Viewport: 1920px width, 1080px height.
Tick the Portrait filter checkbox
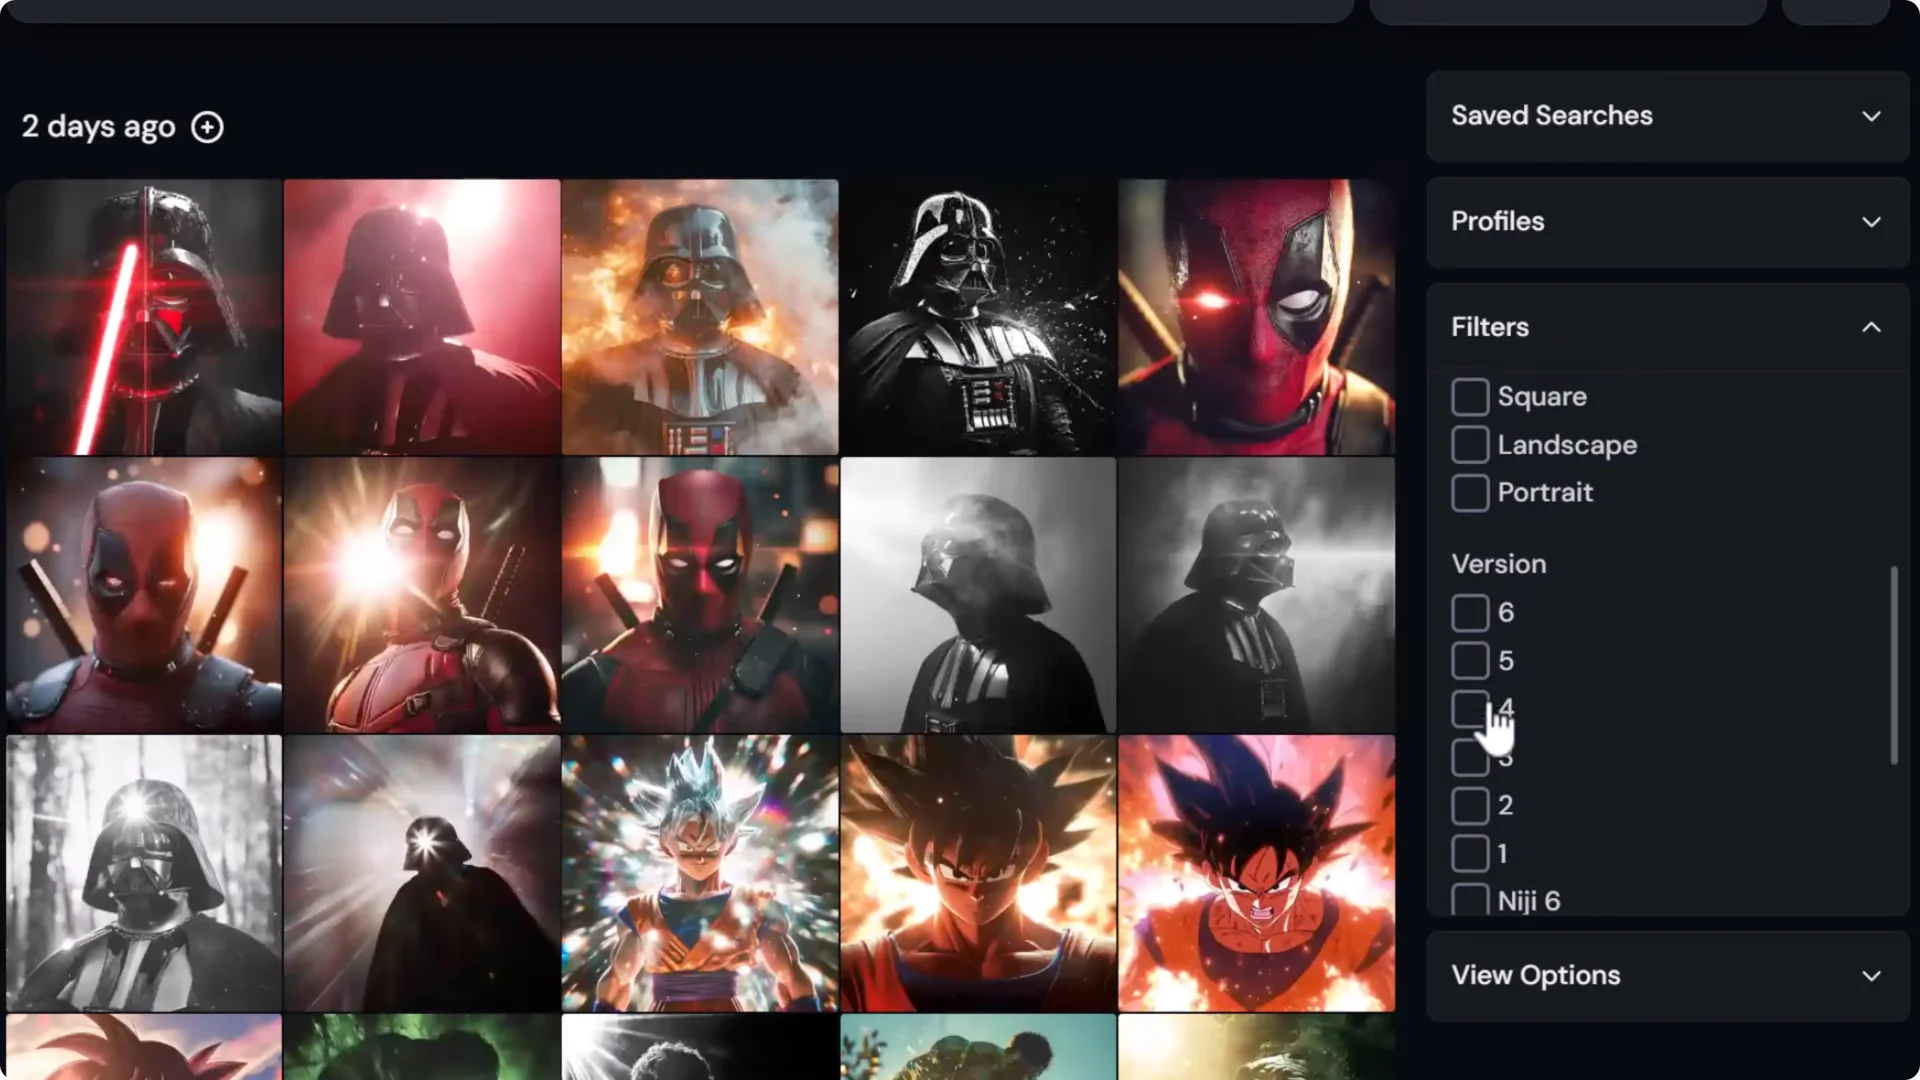point(1470,493)
